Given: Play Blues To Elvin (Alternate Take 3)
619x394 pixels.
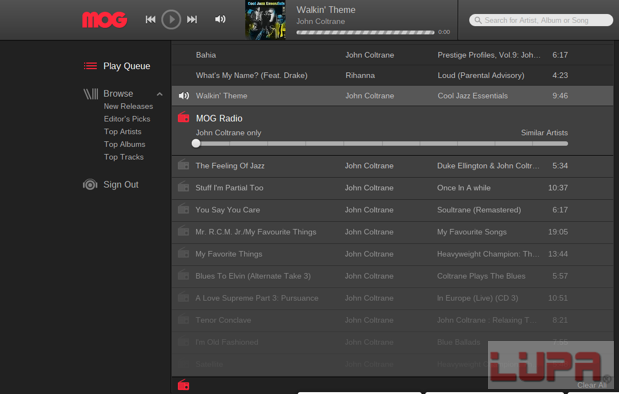Looking at the screenshot, I should pyautogui.click(x=253, y=276).
